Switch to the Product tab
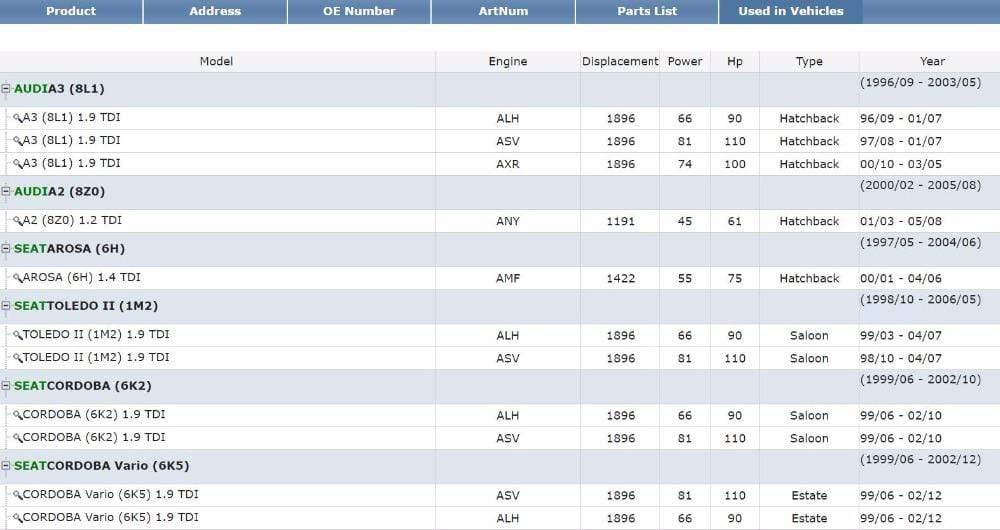 pos(71,12)
